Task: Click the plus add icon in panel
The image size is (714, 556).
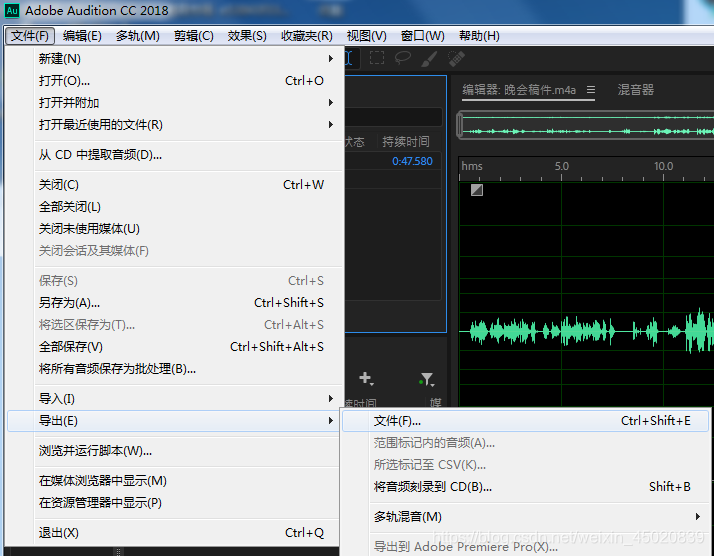Action: click(x=366, y=378)
